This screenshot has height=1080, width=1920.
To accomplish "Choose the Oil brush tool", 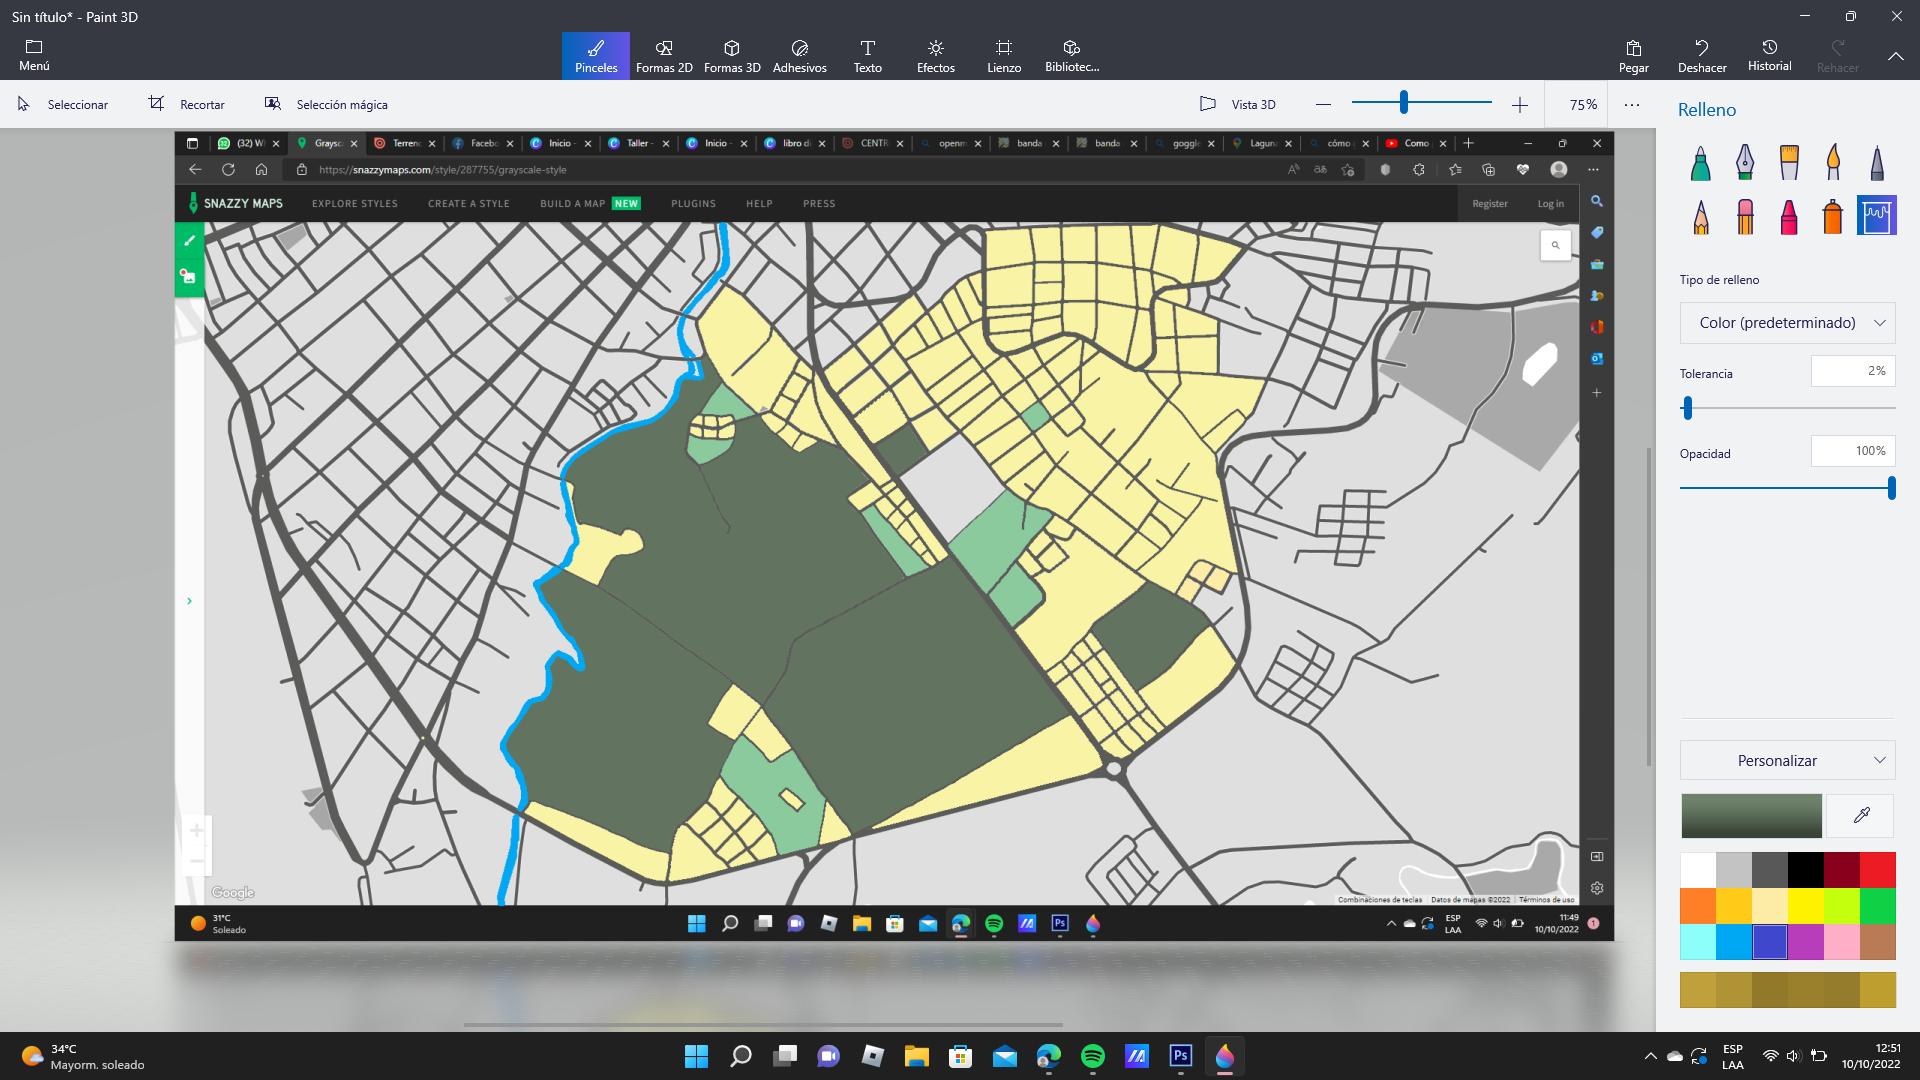I will tap(1789, 162).
